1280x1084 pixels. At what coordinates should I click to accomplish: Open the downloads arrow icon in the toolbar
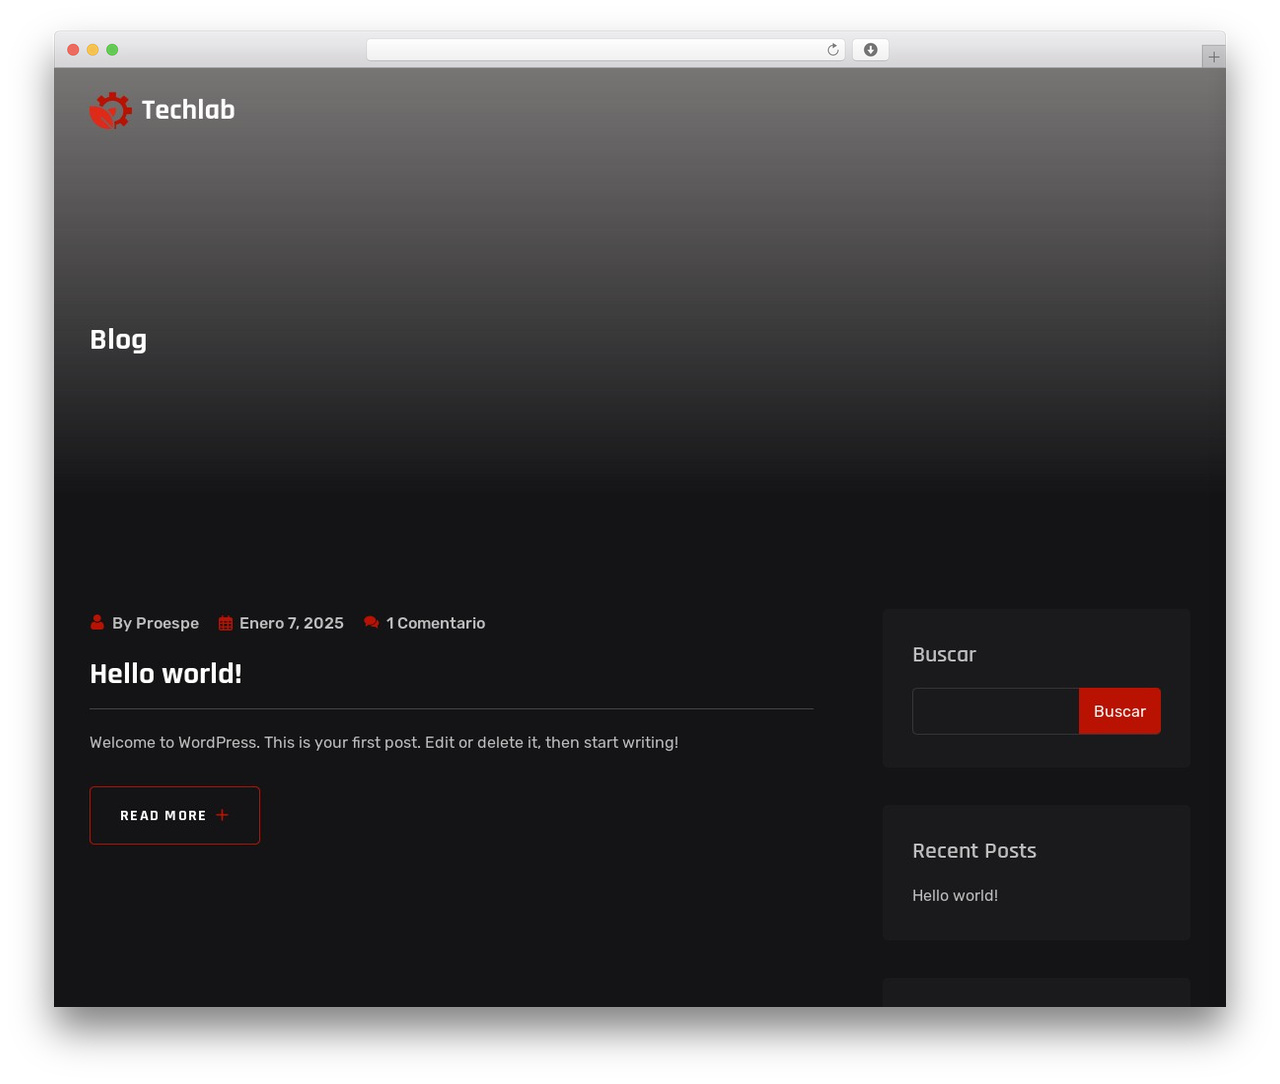coord(870,50)
